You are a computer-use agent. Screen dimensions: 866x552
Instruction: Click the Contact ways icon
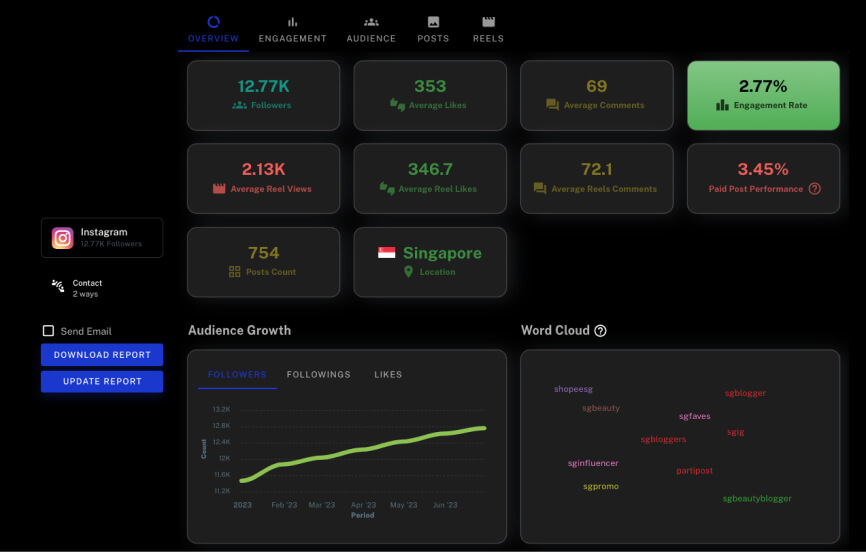(x=58, y=288)
